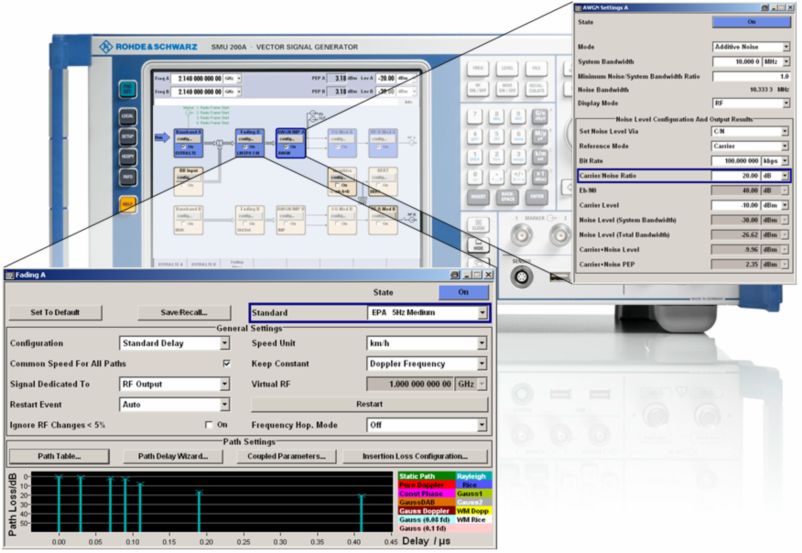Tap the k/m unit key
802x553 pixels.
tap(540, 156)
